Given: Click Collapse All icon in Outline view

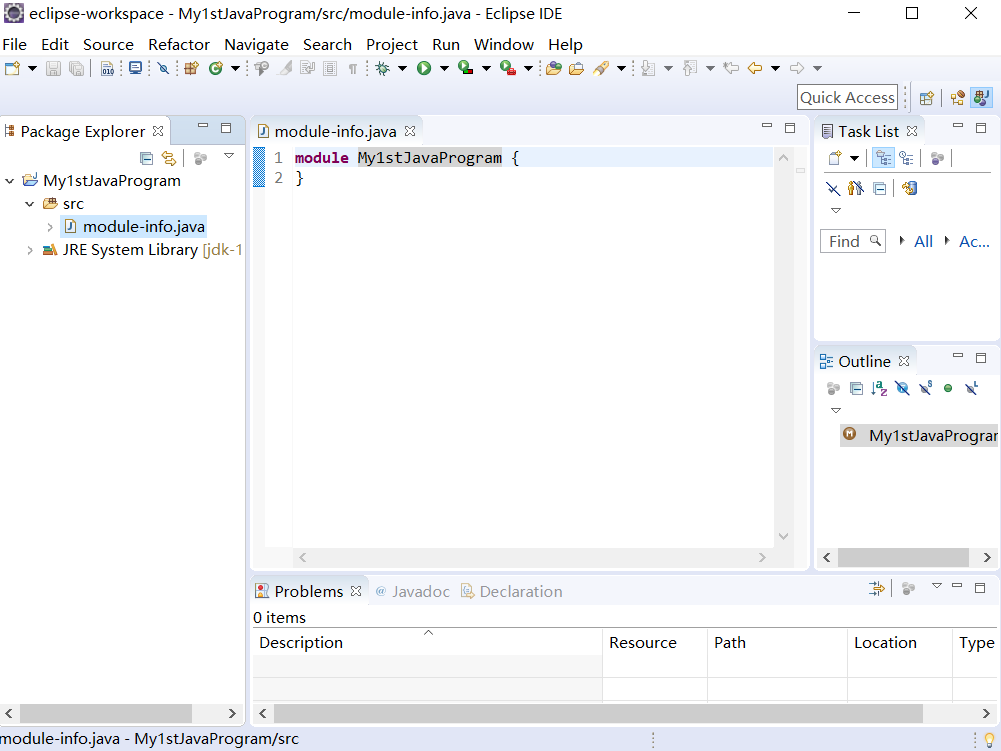Looking at the screenshot, I should pos(856,388).
